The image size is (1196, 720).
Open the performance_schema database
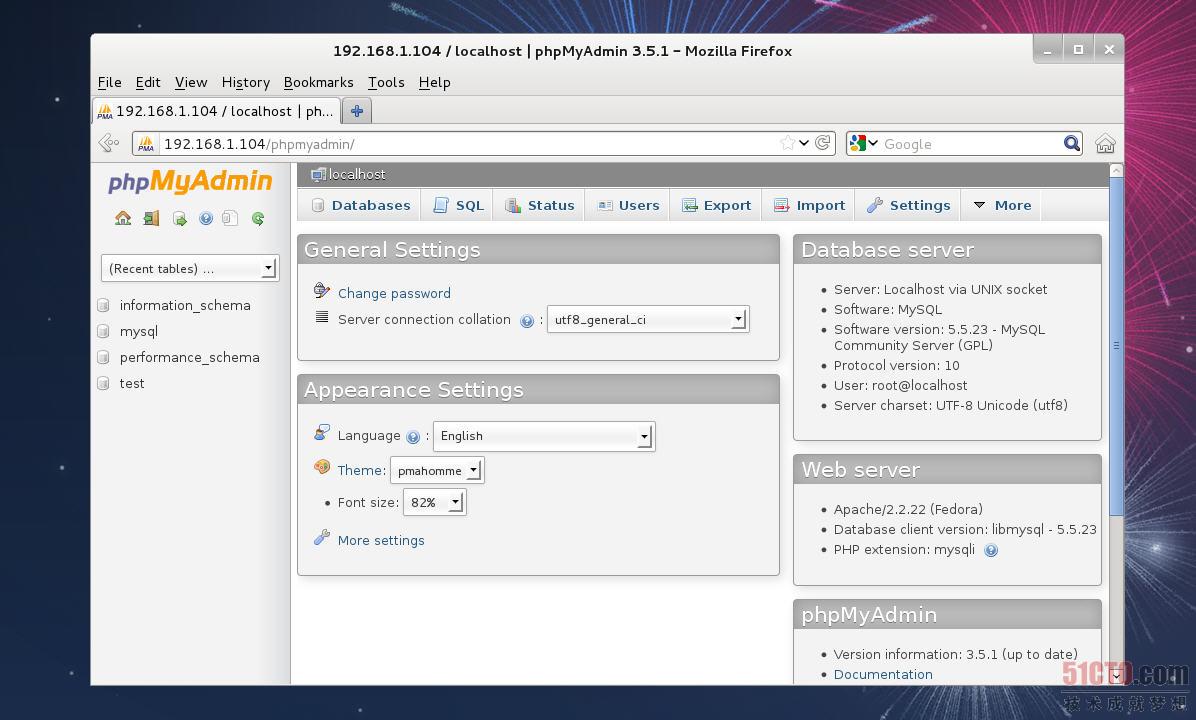pyautogui.click(x=190, y=357)
